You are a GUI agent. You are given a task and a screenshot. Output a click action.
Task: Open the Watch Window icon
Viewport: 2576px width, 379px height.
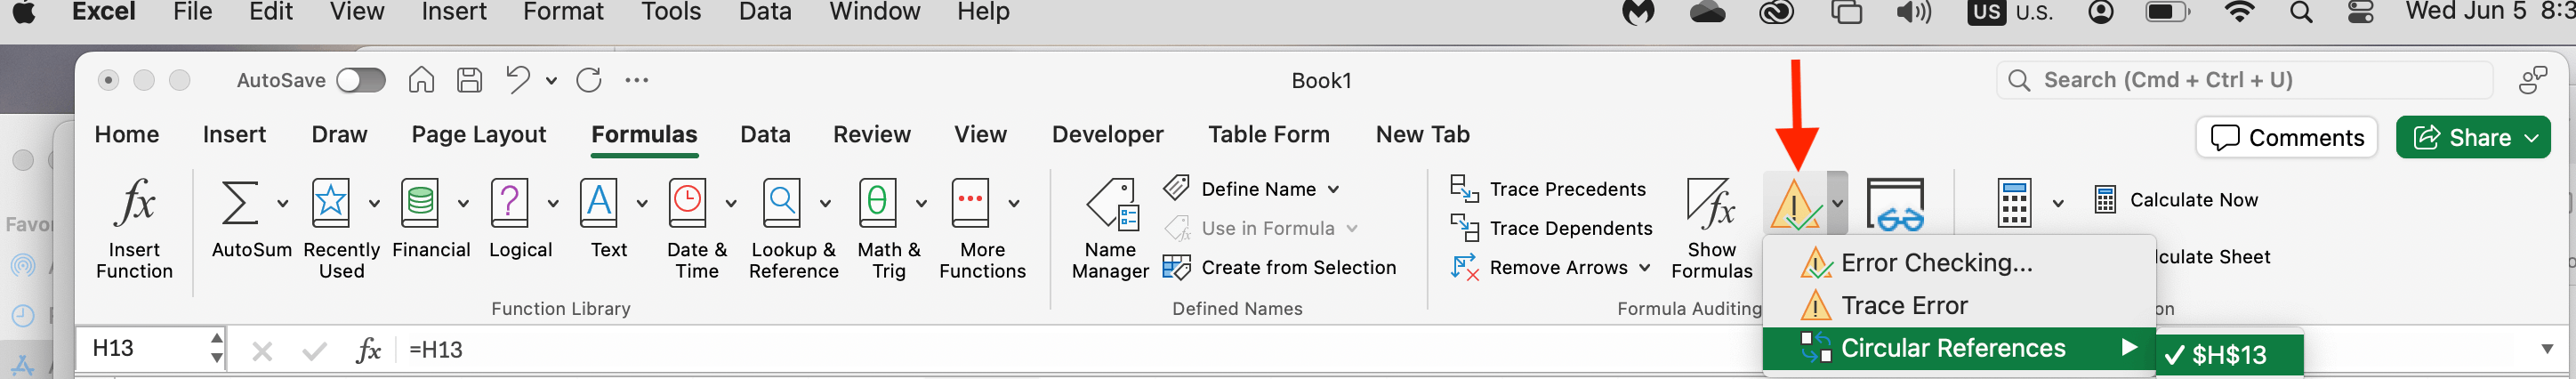coord(1894,205)
